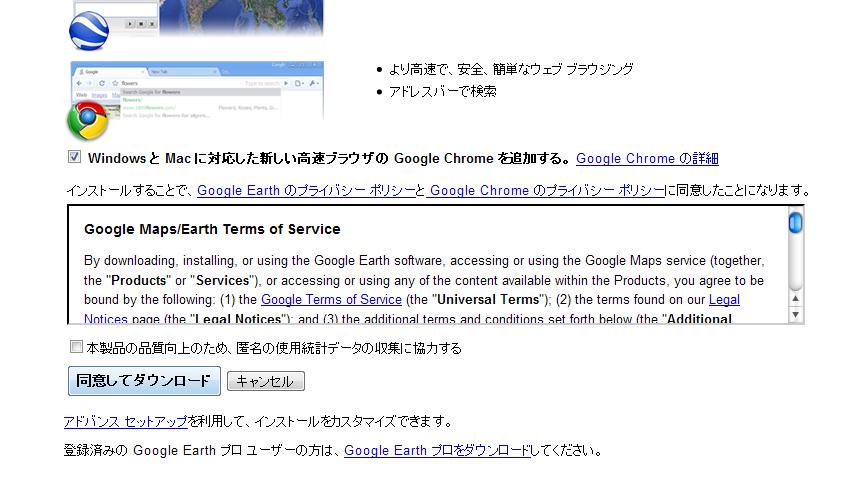Image resolution: width=855 pixels, height=481 pixels.
Task: Open Google Chrome のプライバシー ポリシー link
Action: point(546,190)
